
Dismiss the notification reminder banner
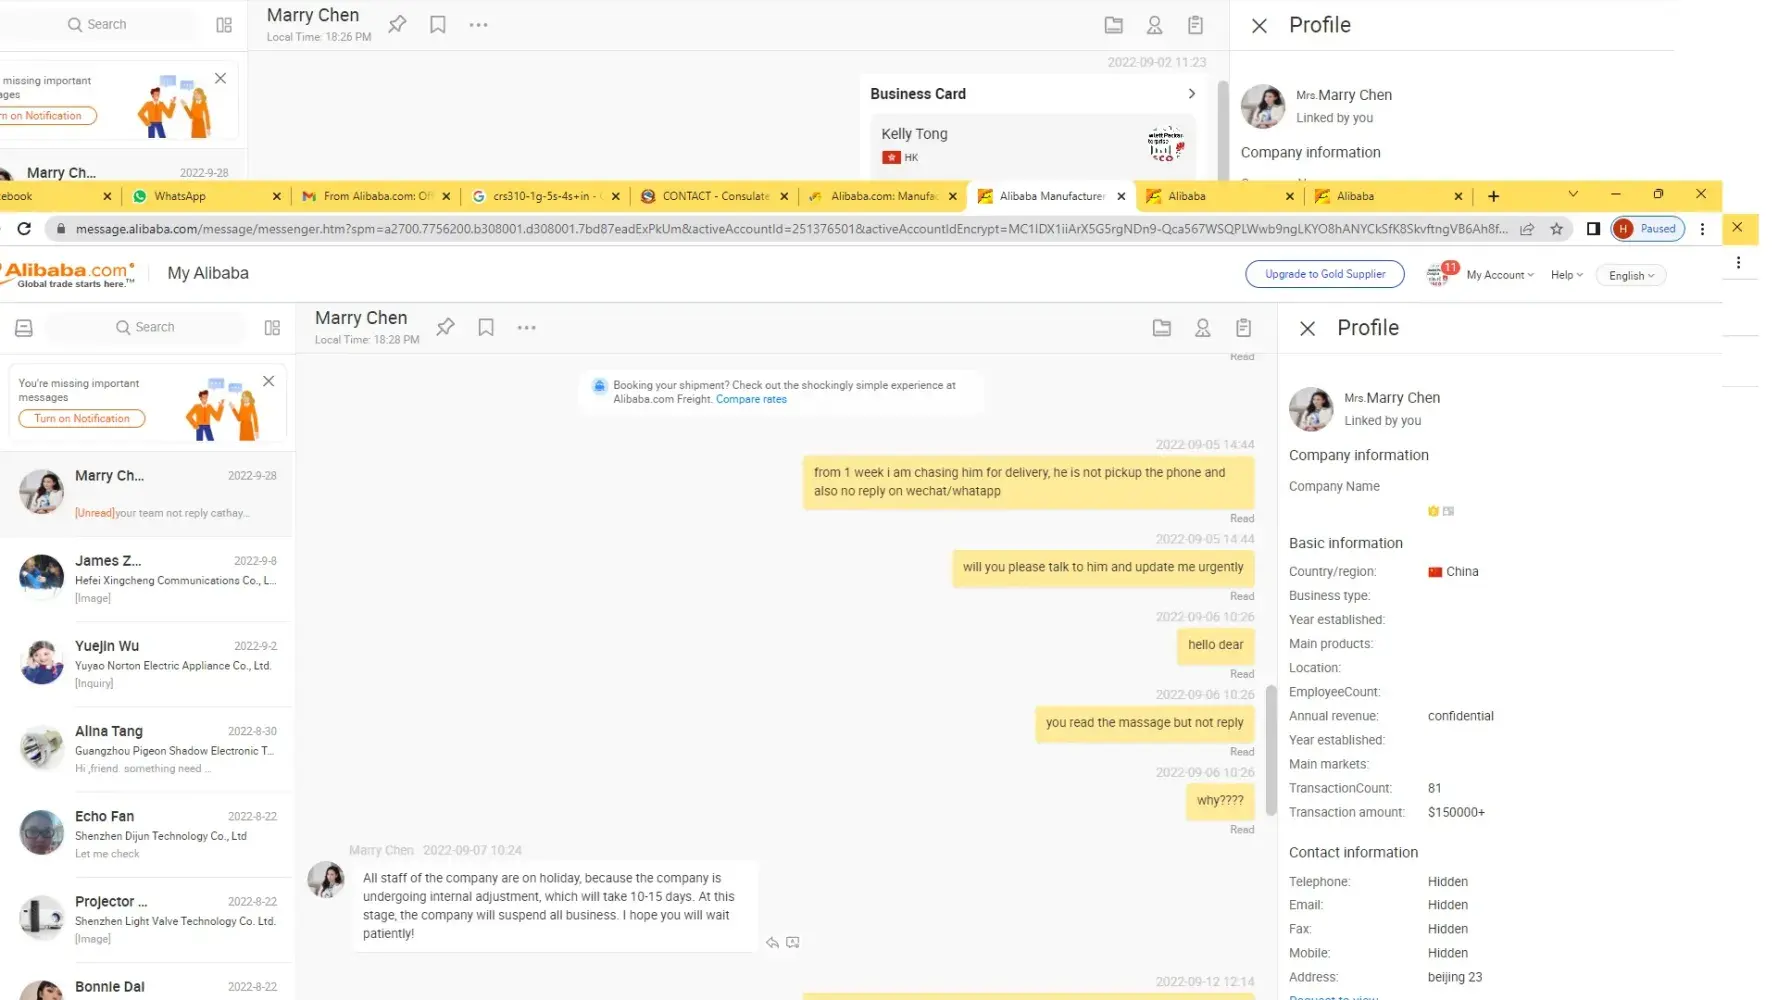[268, 381]
